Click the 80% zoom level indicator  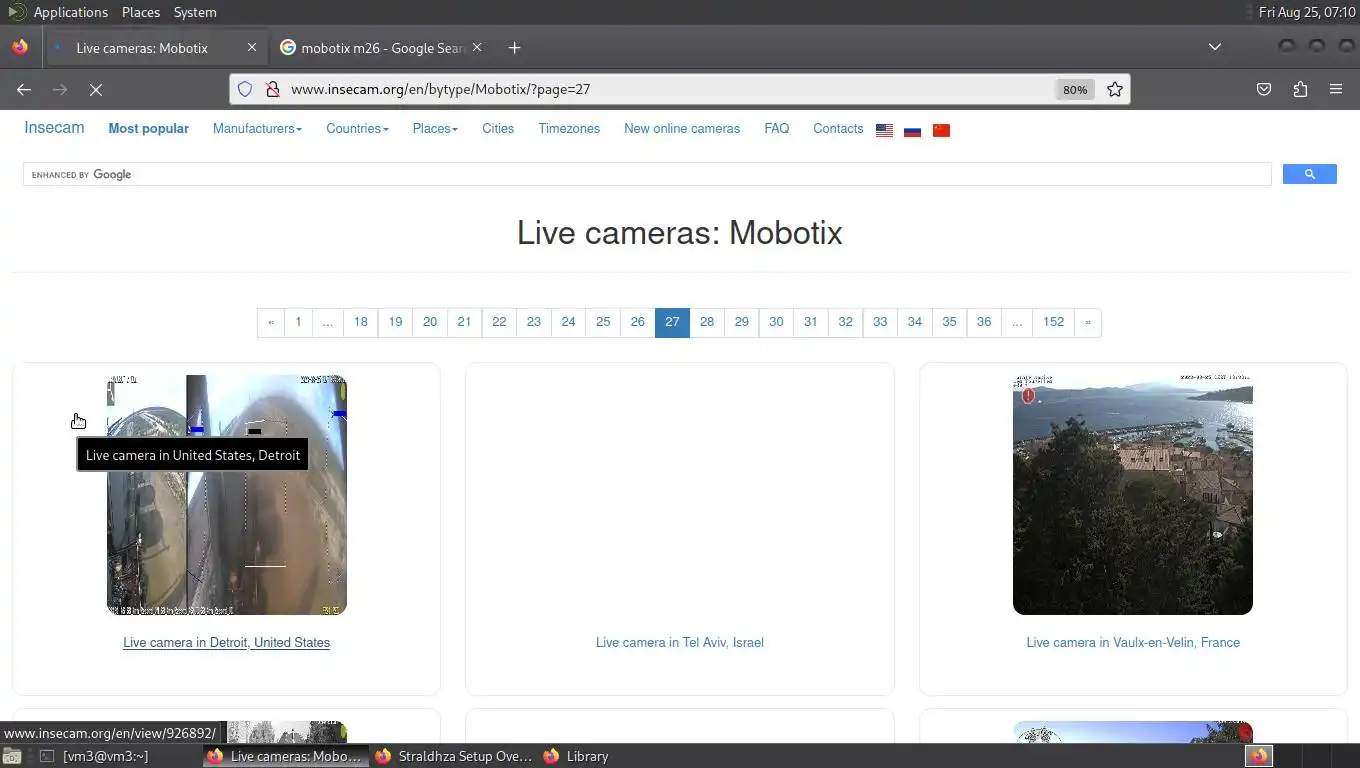[x=1075, y=89]
